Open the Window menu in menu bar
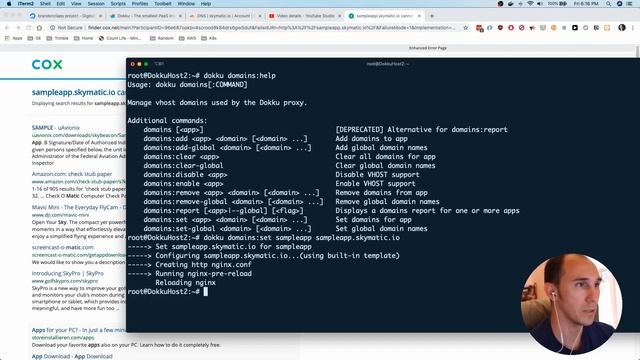The height and width of the screenshot is (360, 640). tap(186, 4)
